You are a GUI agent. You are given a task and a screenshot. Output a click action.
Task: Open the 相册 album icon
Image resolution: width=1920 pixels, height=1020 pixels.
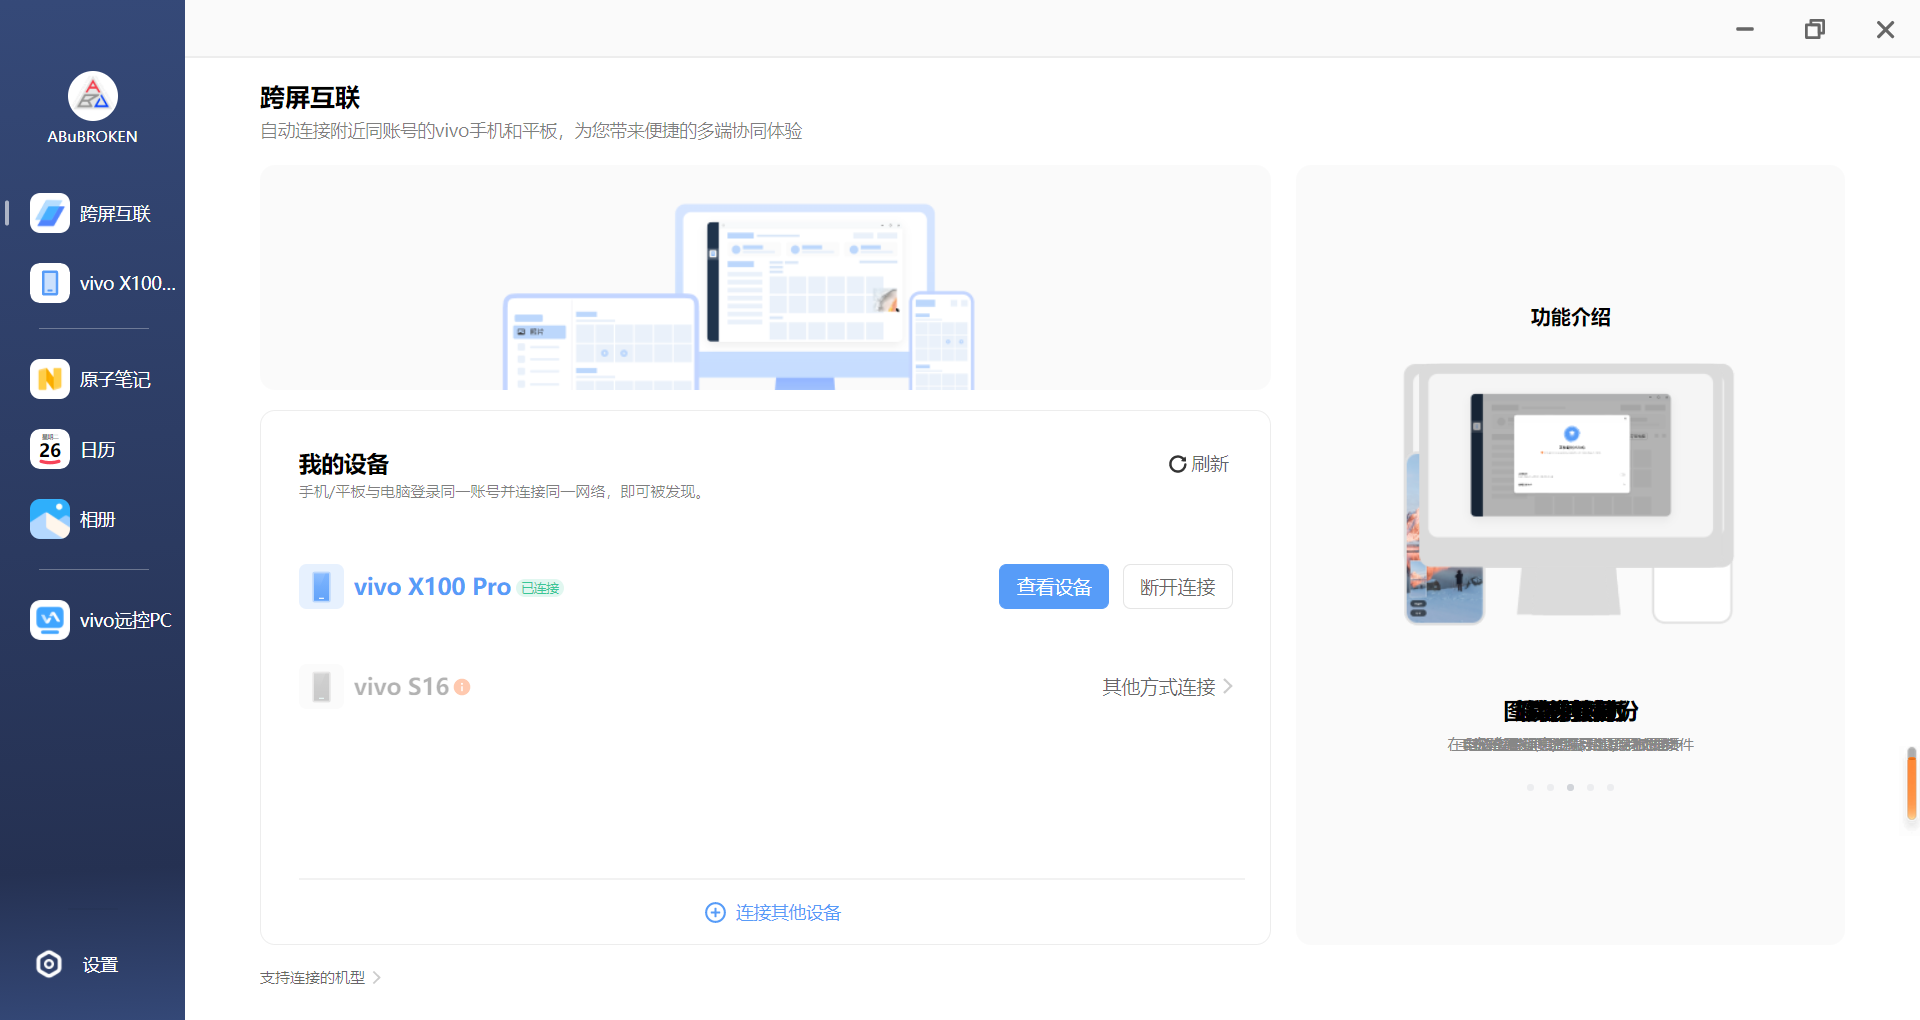point(50,519)
